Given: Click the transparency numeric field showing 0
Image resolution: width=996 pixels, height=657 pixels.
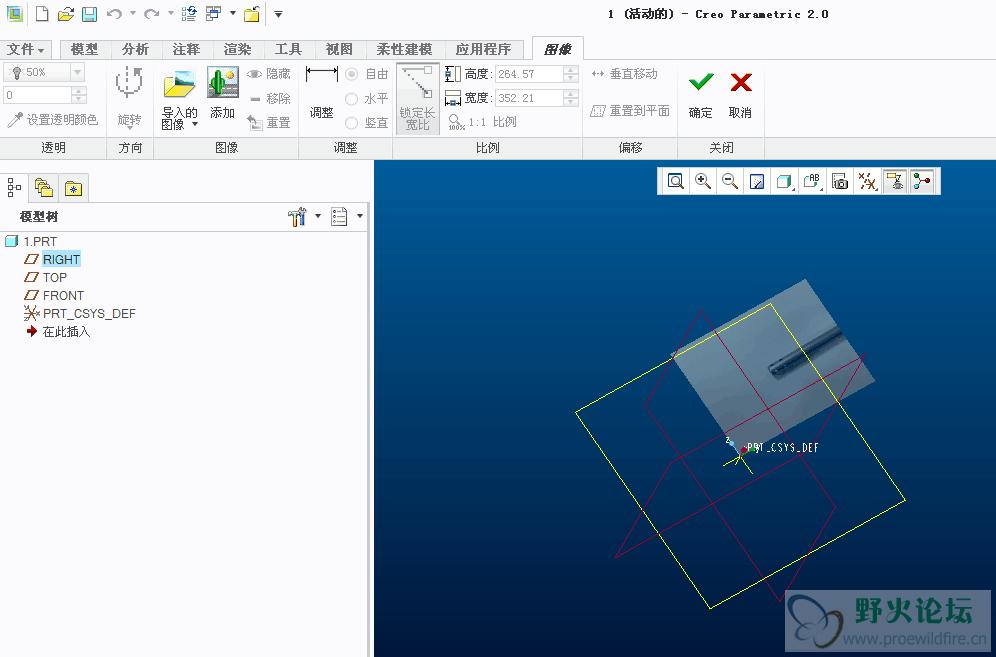Looking at the screenshot, I should (37, 95).
